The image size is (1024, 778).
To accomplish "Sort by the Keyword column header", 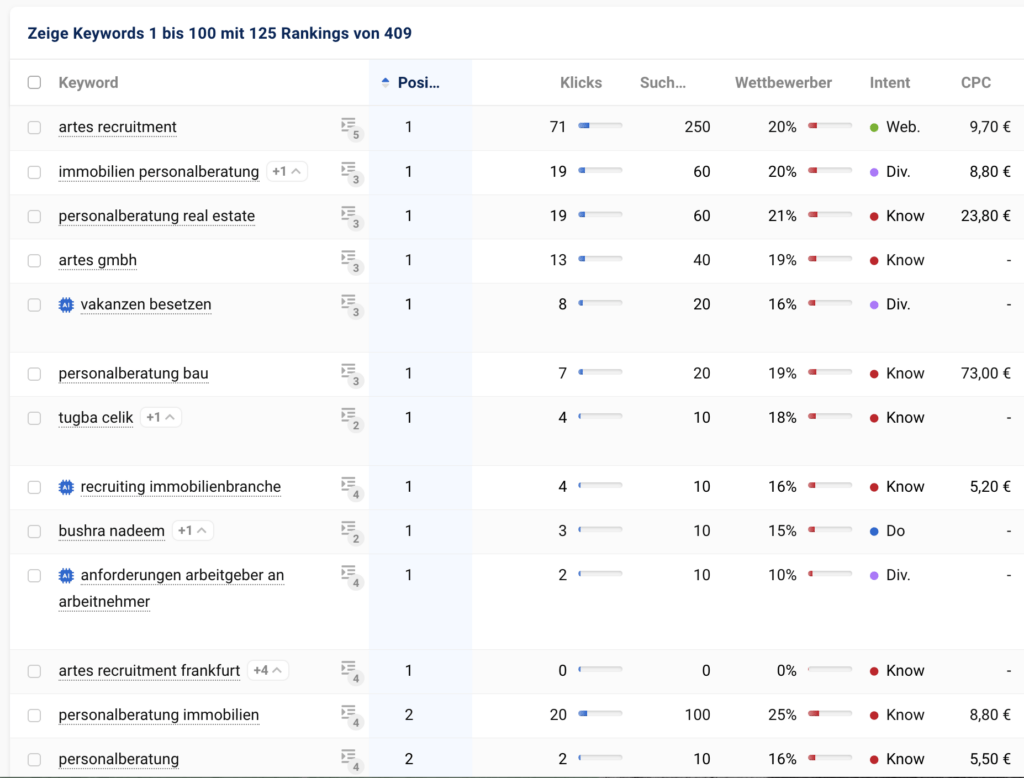I will click(88, 82).
